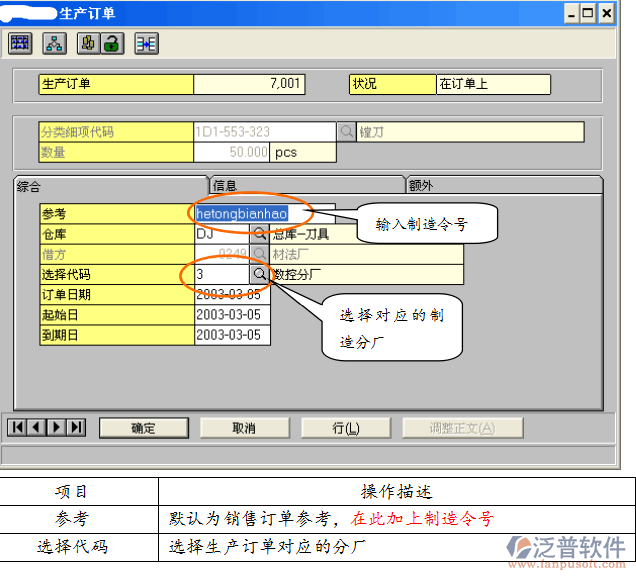Open the grid table view toolbar icon

coord(20,43)
